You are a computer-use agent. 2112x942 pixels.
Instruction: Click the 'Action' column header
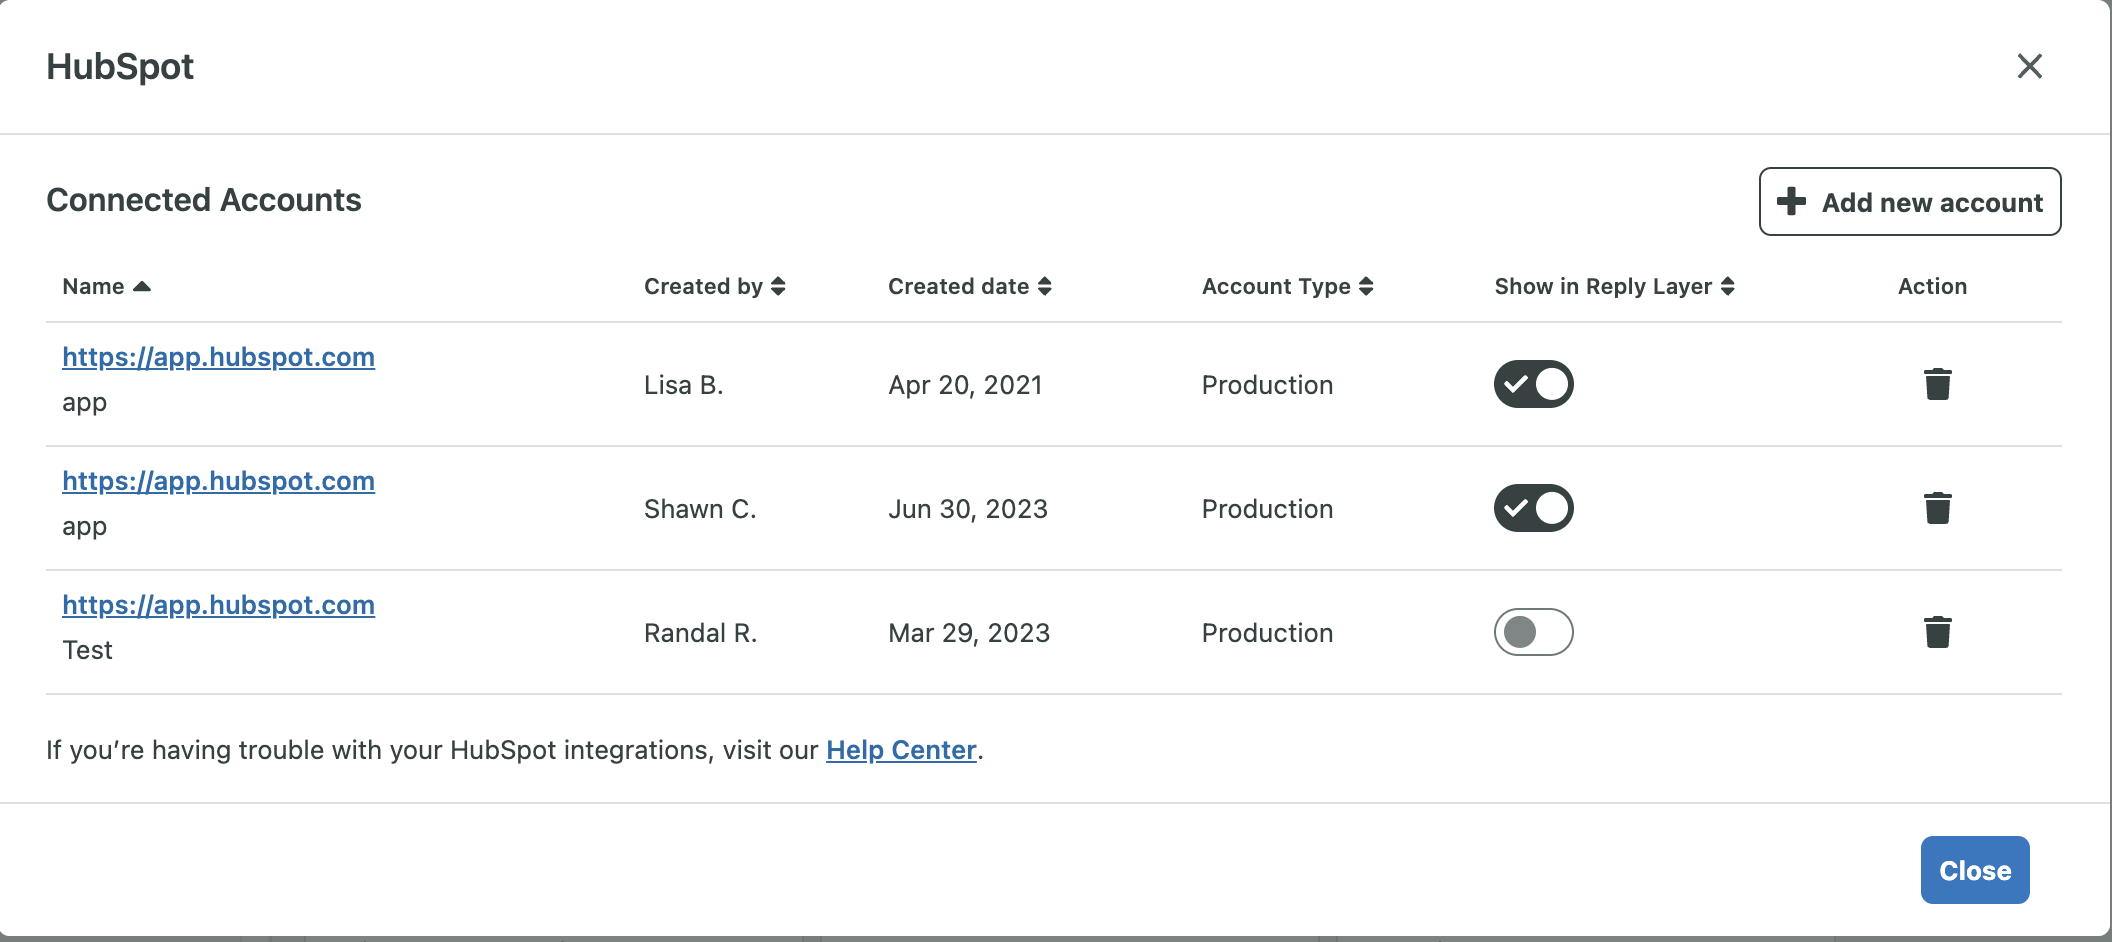tap(1932, 287)
